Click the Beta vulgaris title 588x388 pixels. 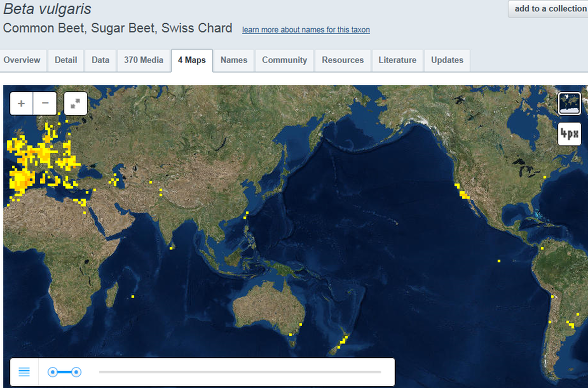click(x=47, y=9)
